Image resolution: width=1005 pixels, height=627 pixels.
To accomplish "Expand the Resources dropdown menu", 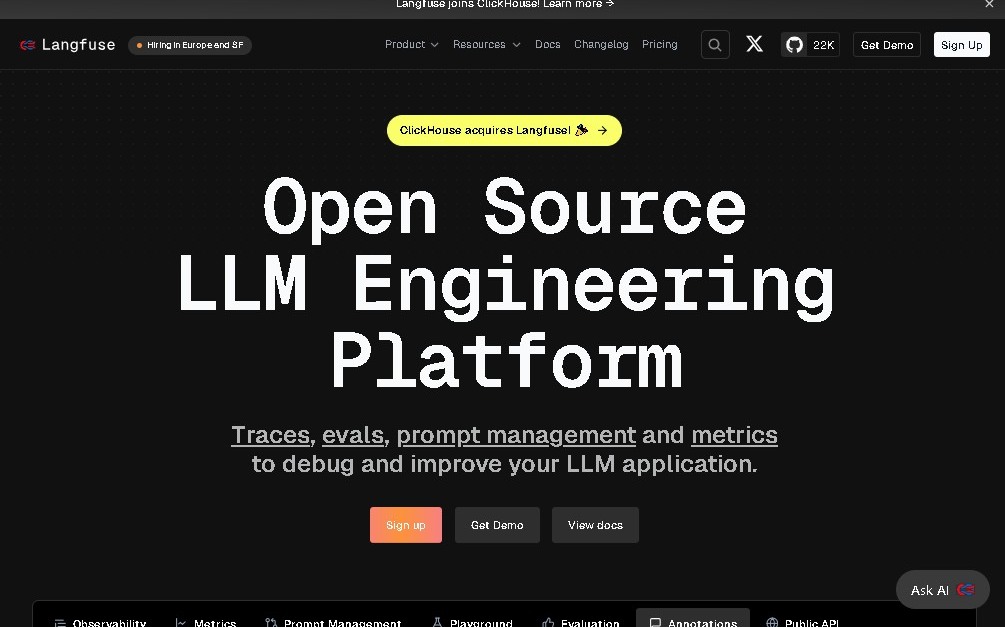I will click(x=486, y=44).
